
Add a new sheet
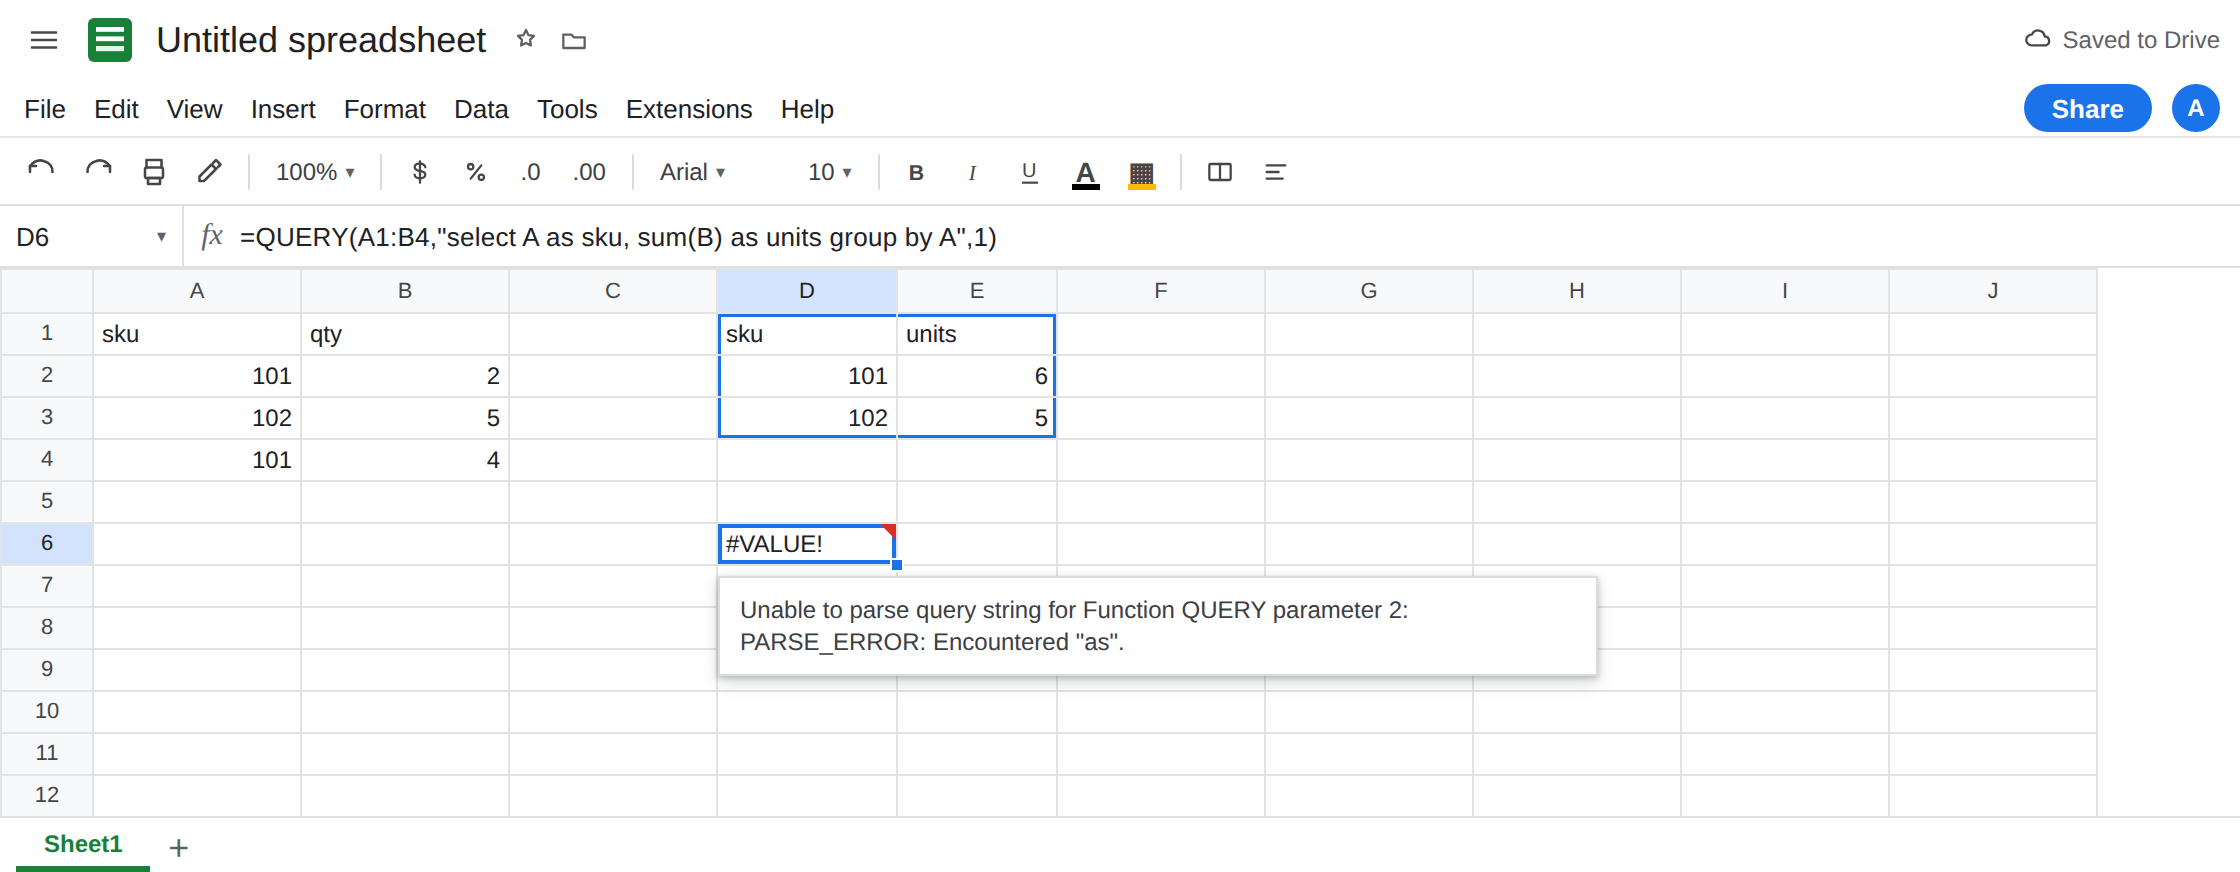179,848
